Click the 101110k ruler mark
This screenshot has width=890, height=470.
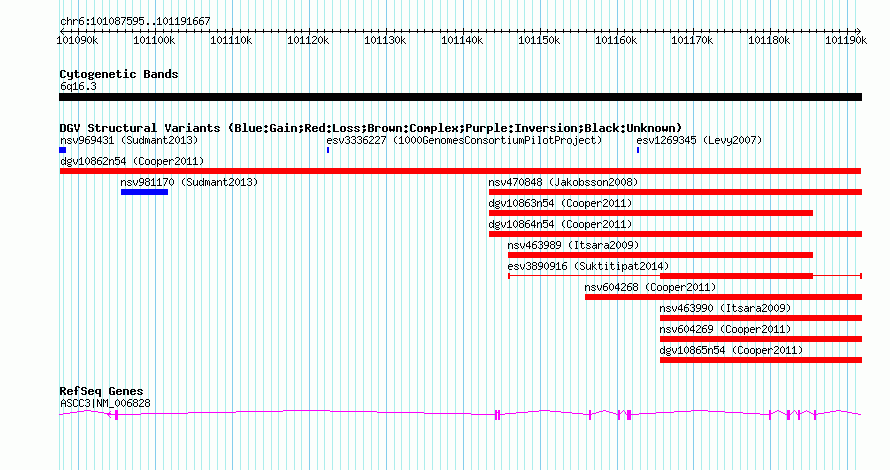pos(231,40)
